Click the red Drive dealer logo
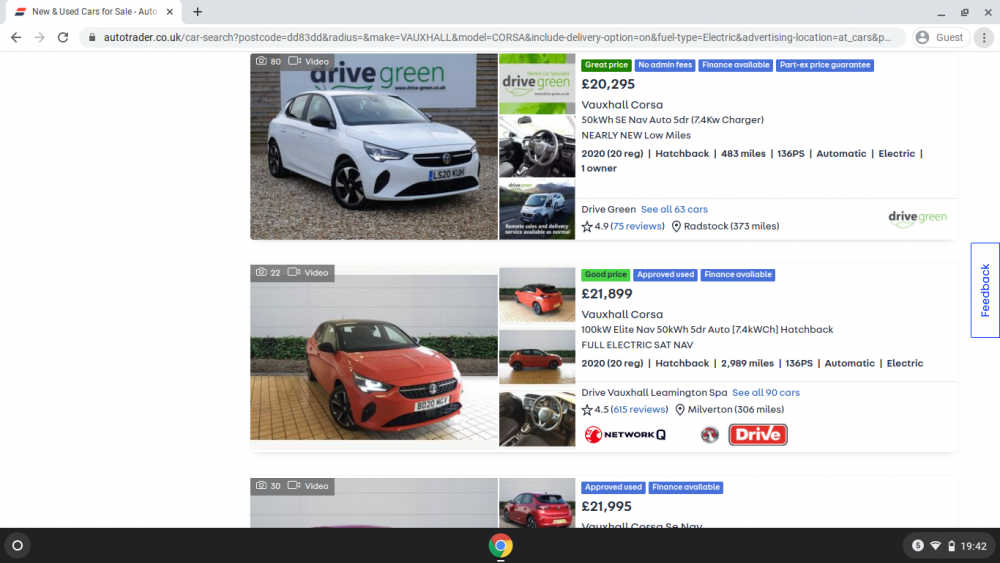 758,435
